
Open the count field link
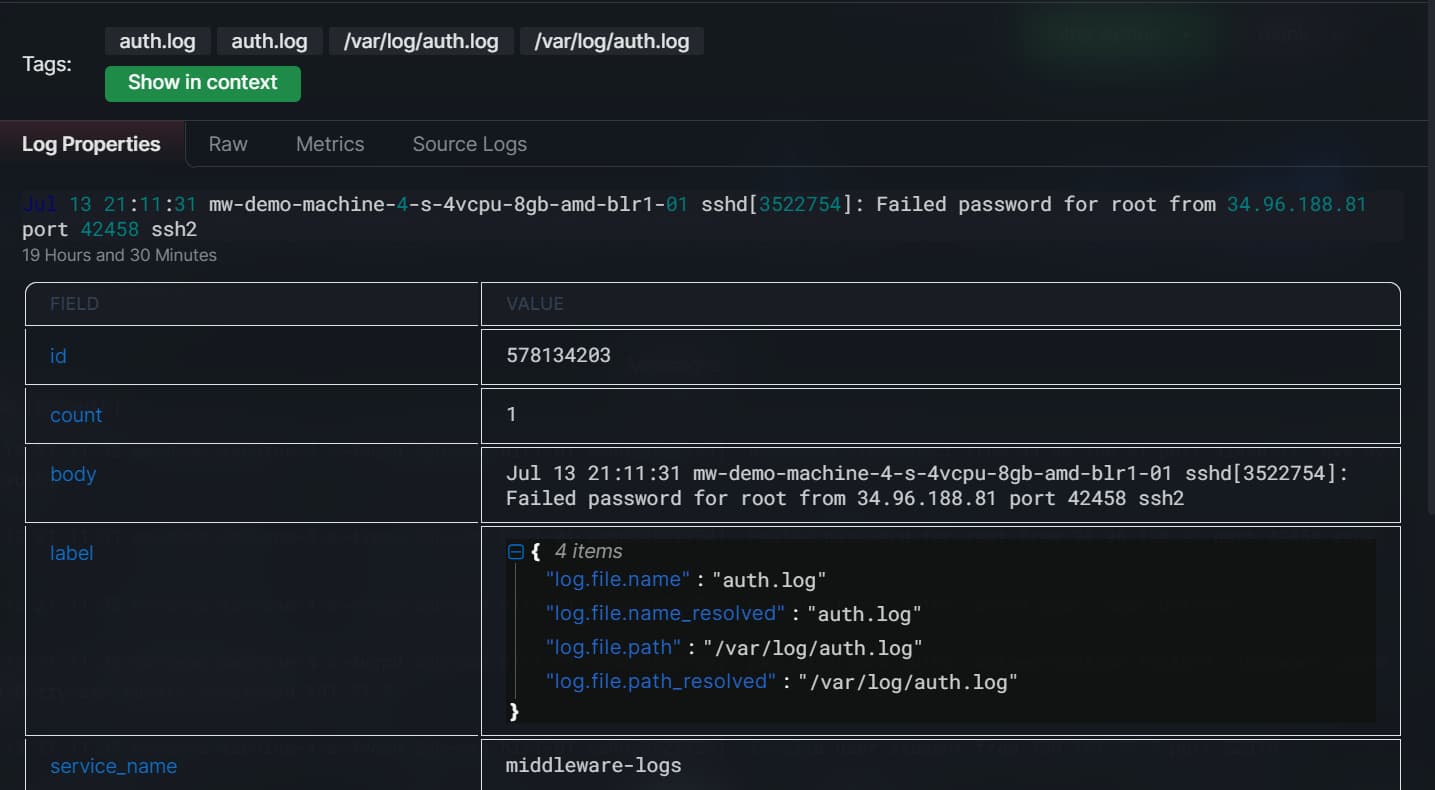coord(76,415)
